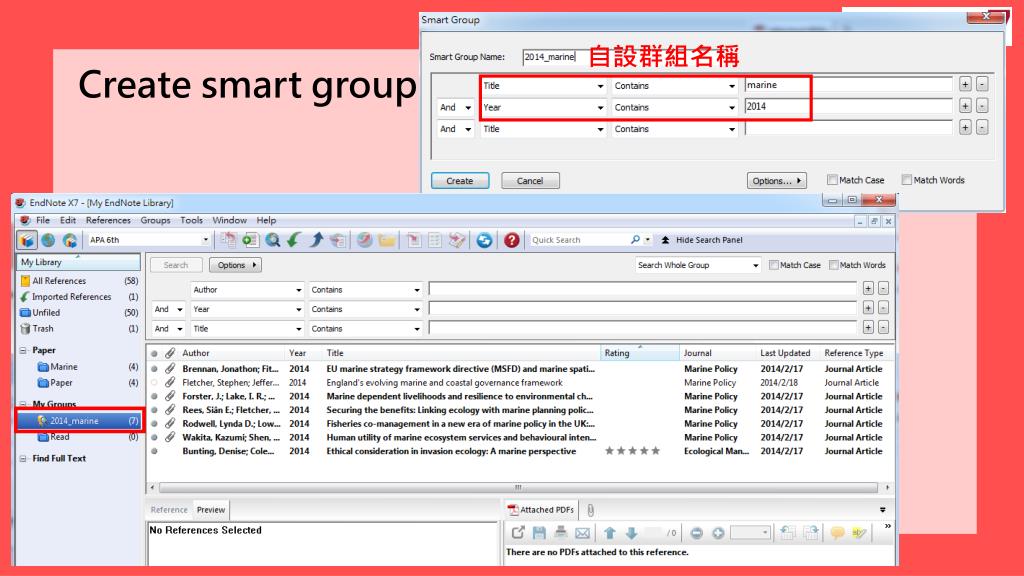The width and height of the screenshot is (1024, 576).
Task: Click the Save PDF floppy disk icon
Action: coord(539,533)
